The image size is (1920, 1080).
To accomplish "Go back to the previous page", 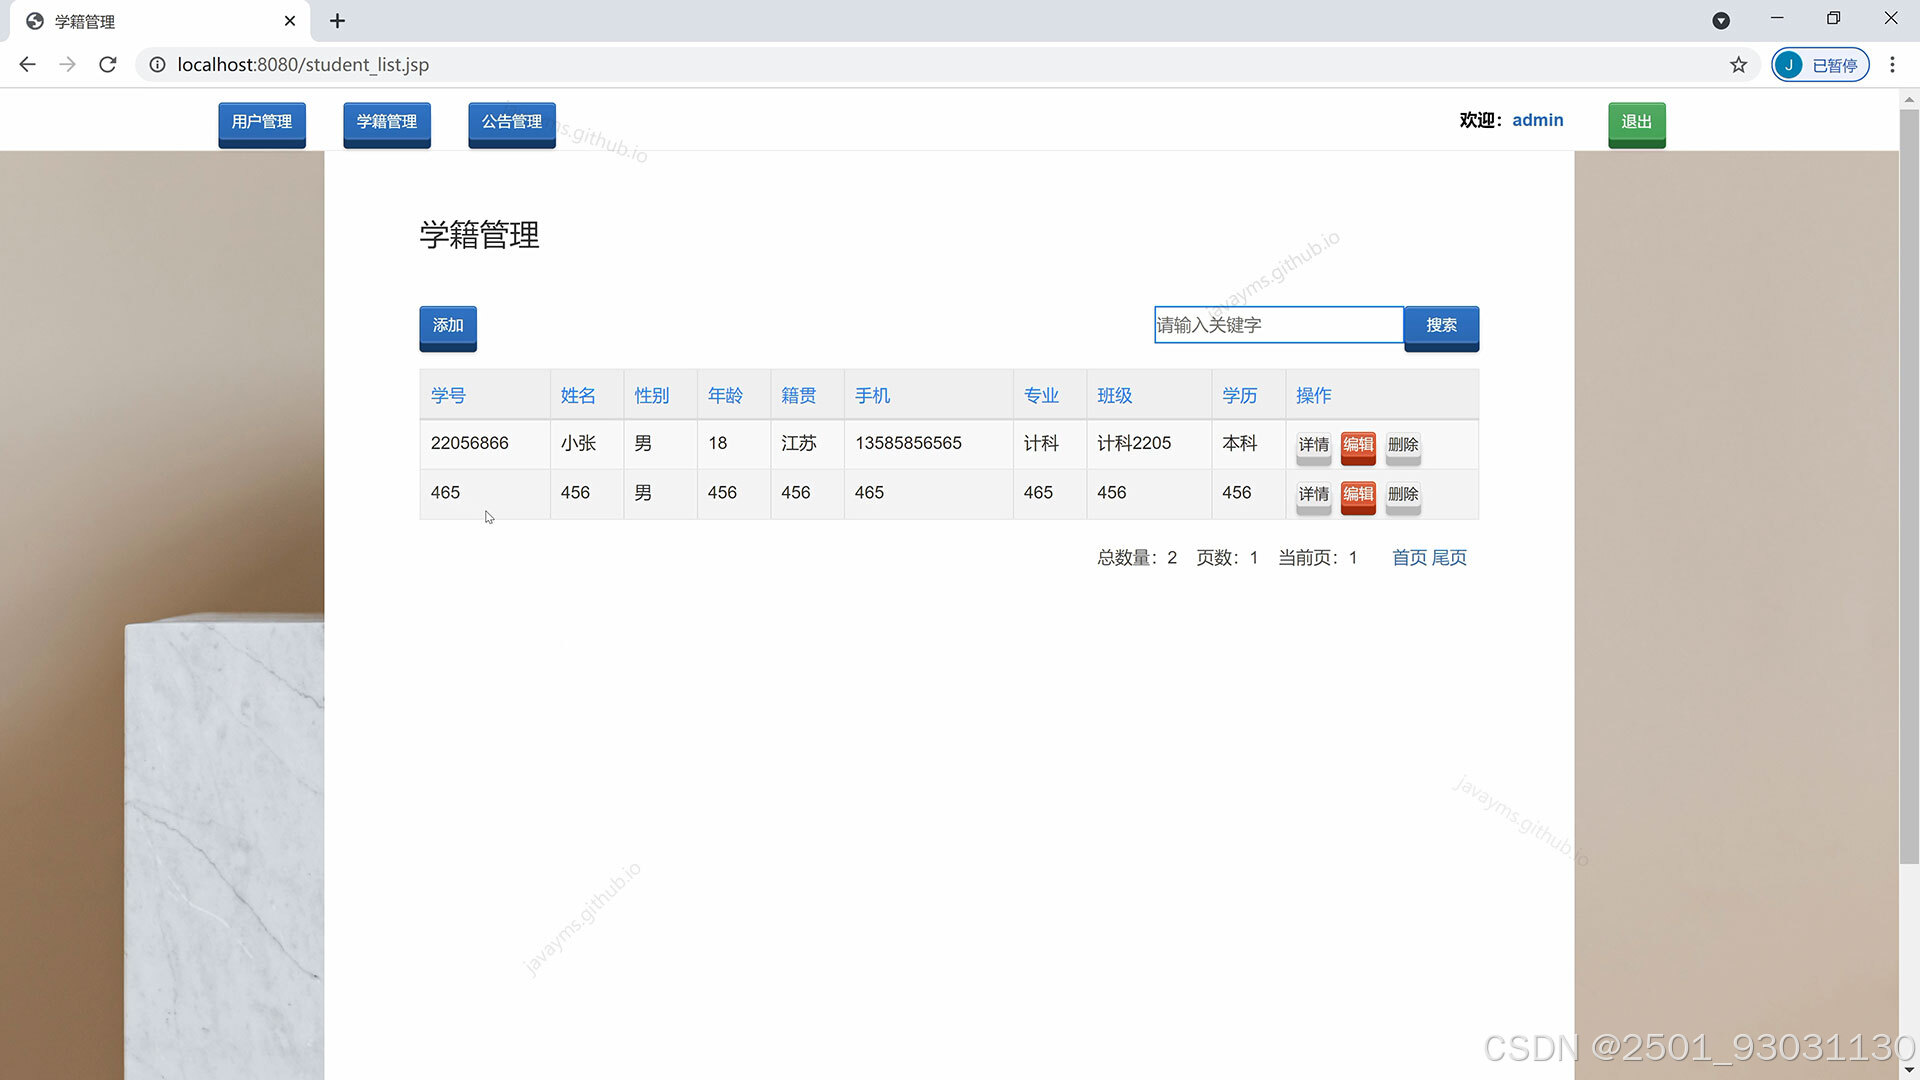I will click(27, 64).
